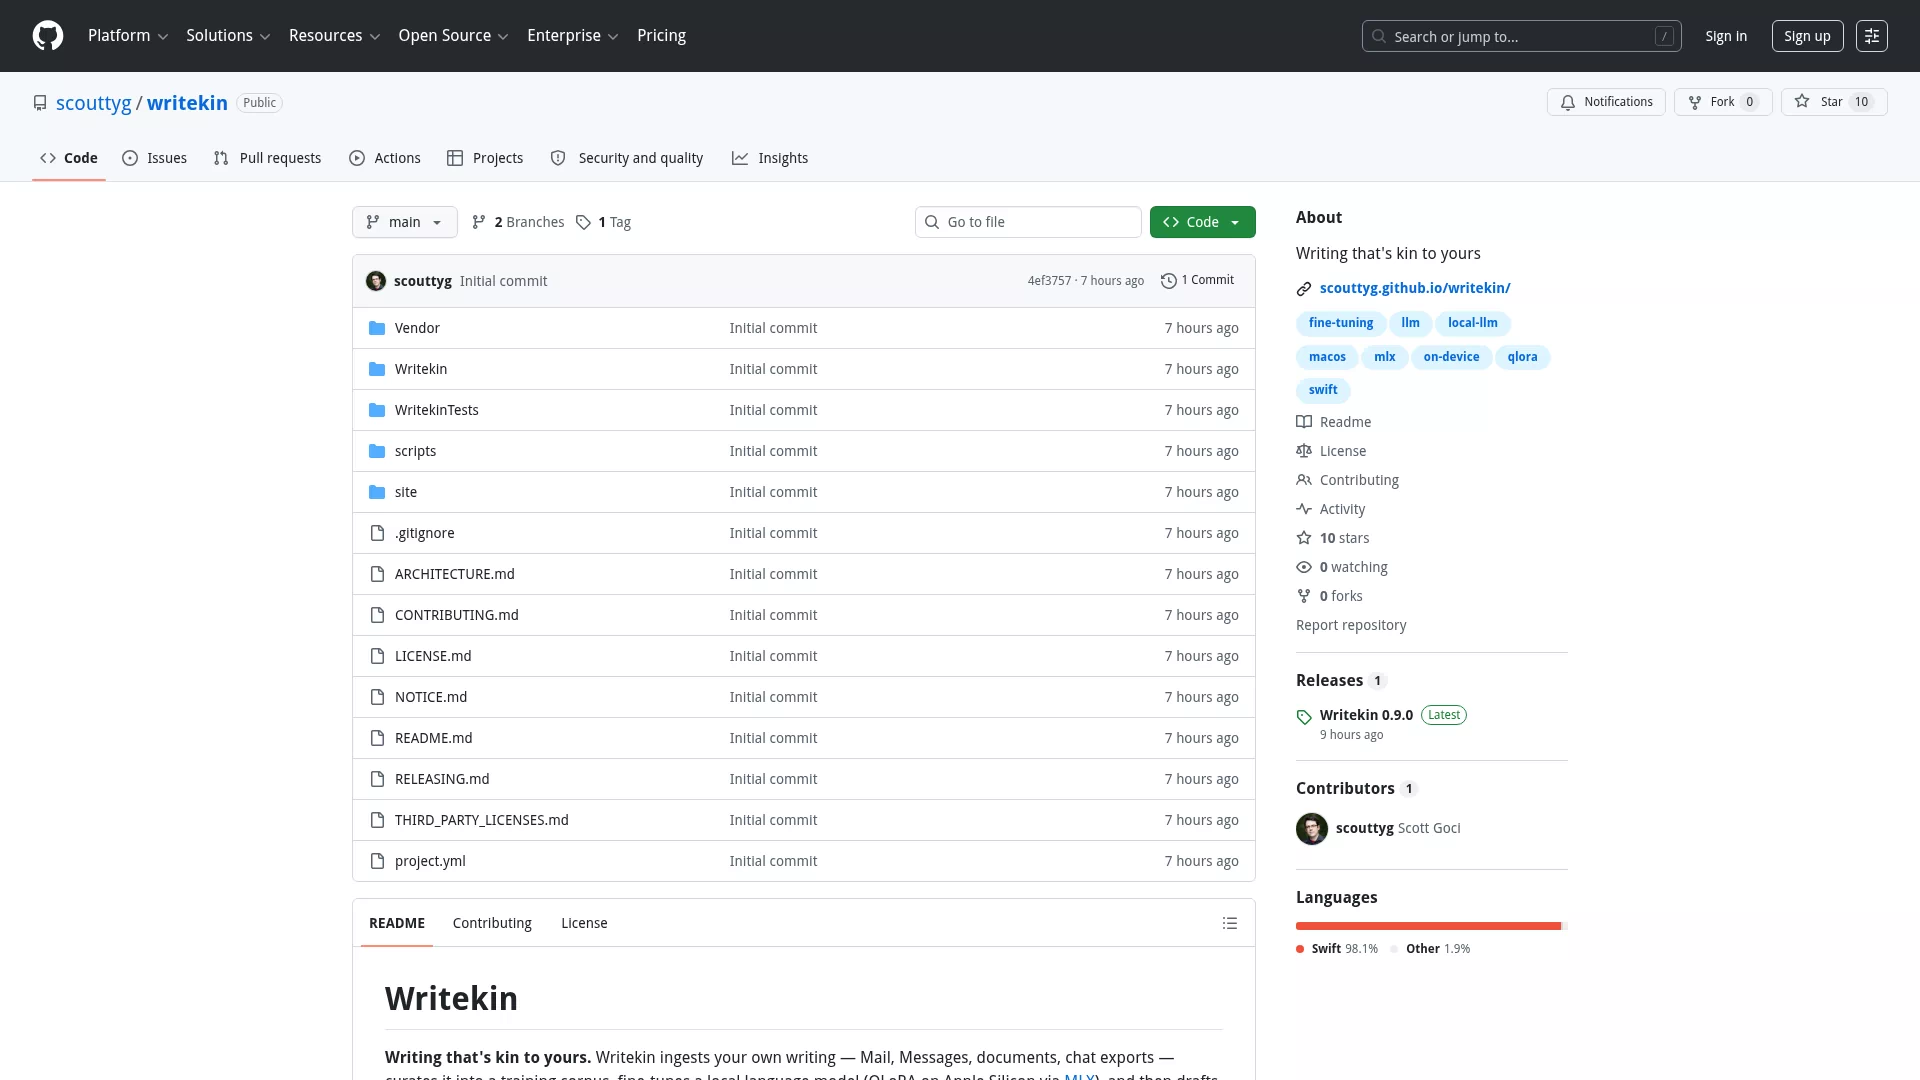Expand the Enterprise dropdown menu
Screen dimensions: 1920x1080
(572, 36)
